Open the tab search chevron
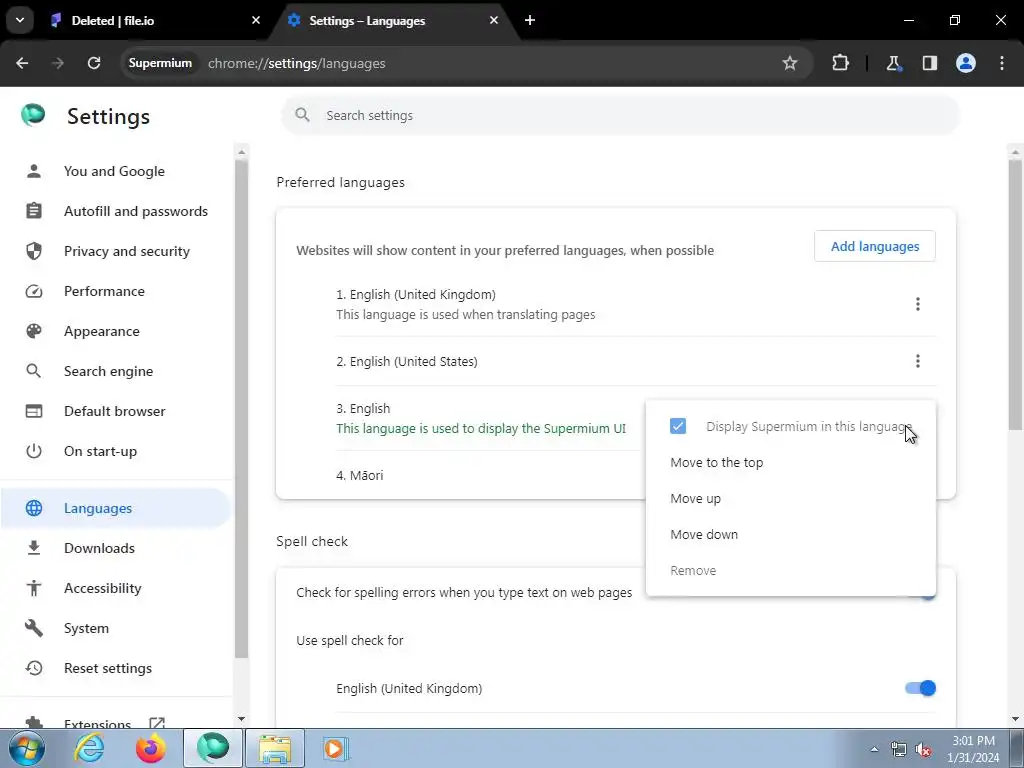 [20, 20]
